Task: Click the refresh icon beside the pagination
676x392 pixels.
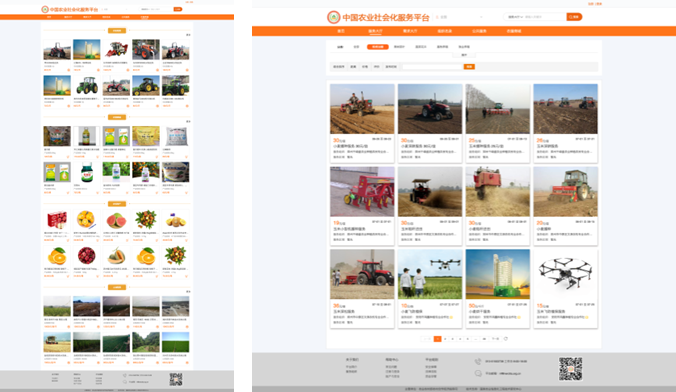Action: [506, 339]
